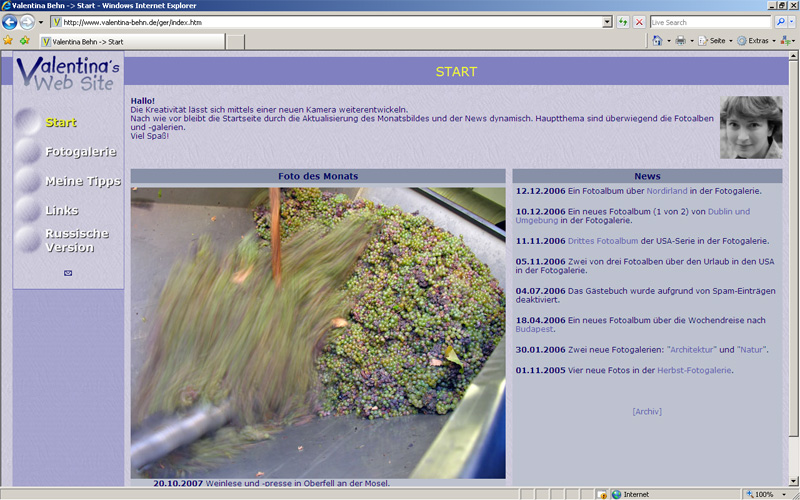Click the page favicon in address bar
Viewport: 800px width, 500px height.
pyautogui.click(x=57, y=22)
